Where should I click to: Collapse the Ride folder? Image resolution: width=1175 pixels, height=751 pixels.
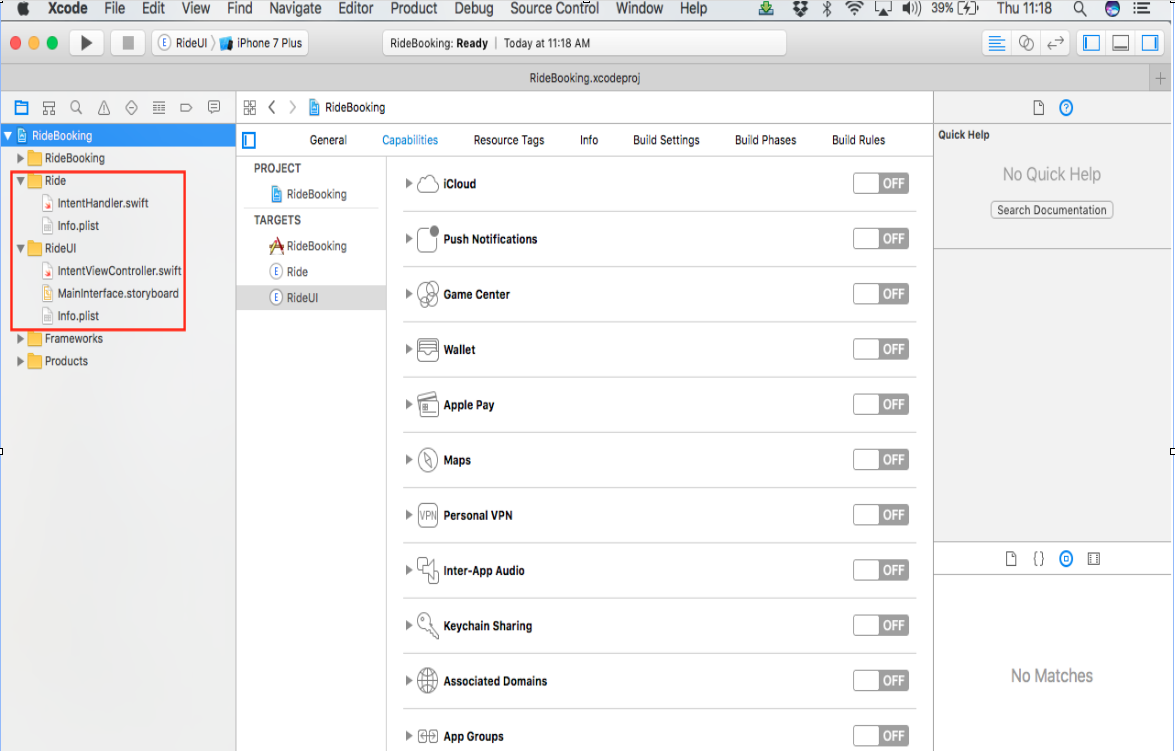[x=20, y=181]
